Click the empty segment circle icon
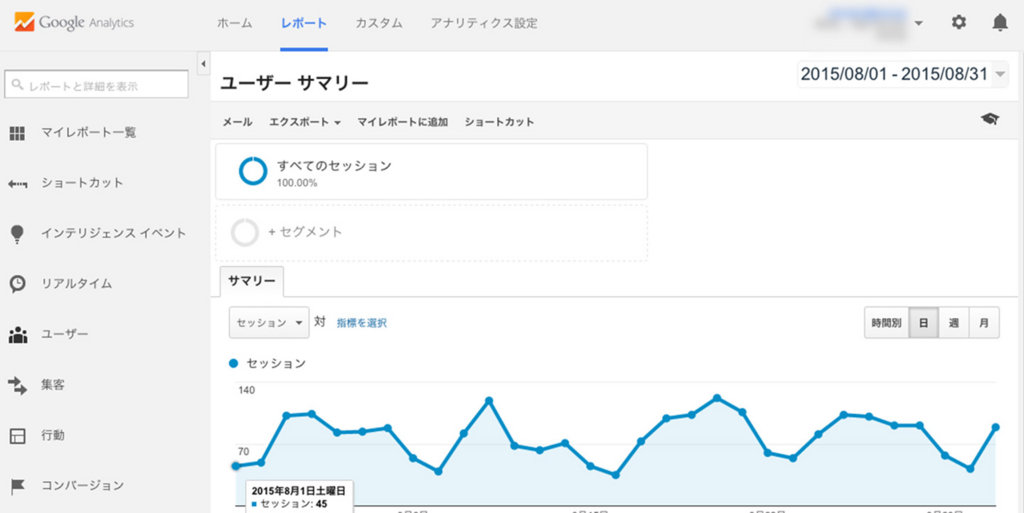This screenshot has height=513, width=1024. 246,232
